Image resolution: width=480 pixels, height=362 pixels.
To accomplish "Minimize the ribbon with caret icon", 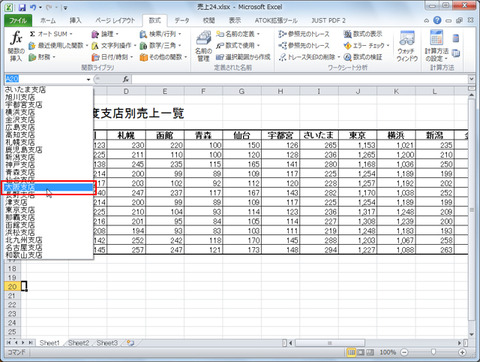I will [426, 21].
